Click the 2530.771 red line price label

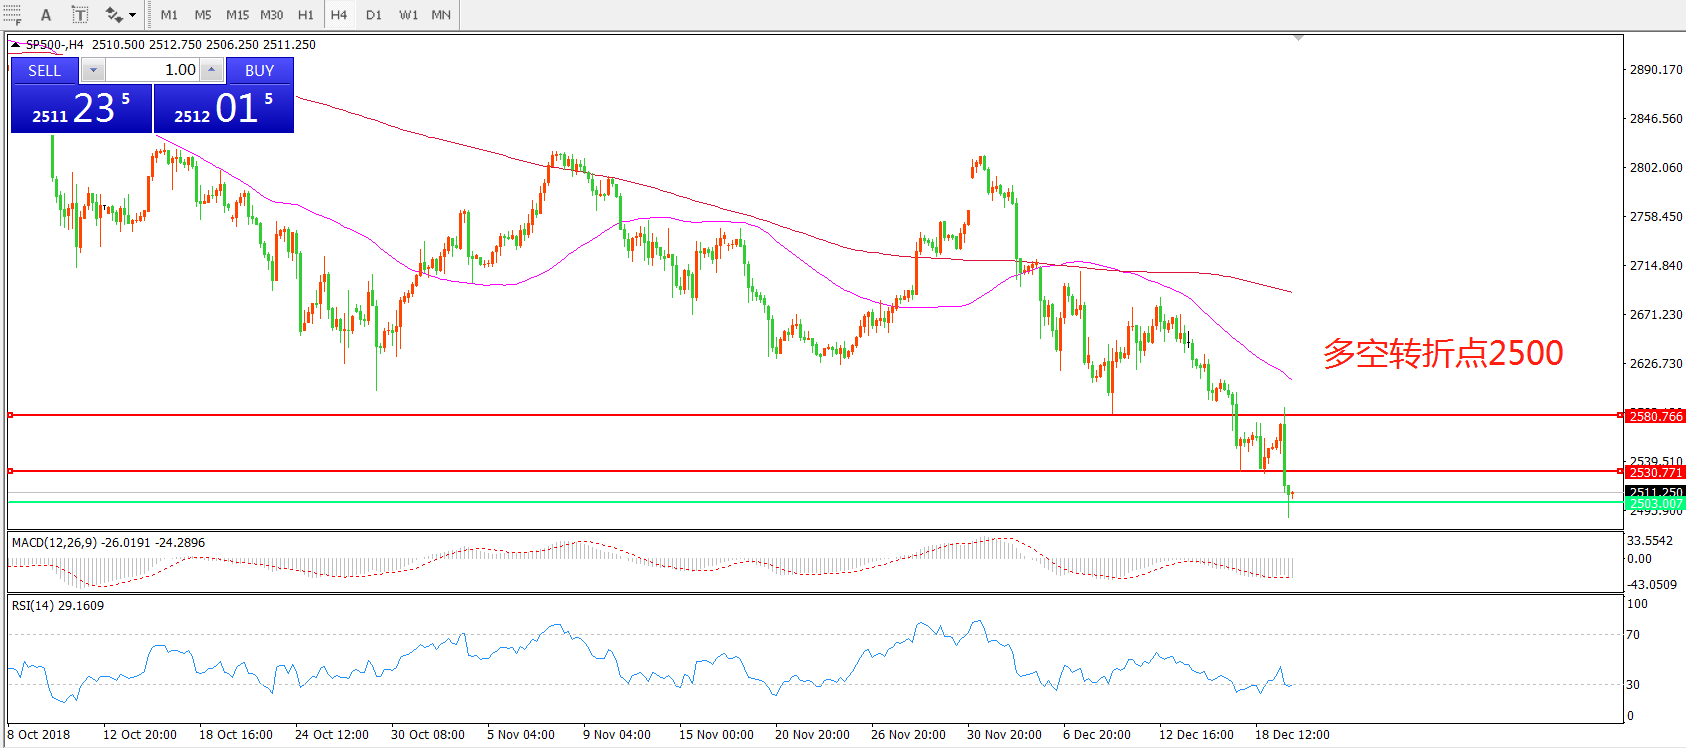(1655, 472)
